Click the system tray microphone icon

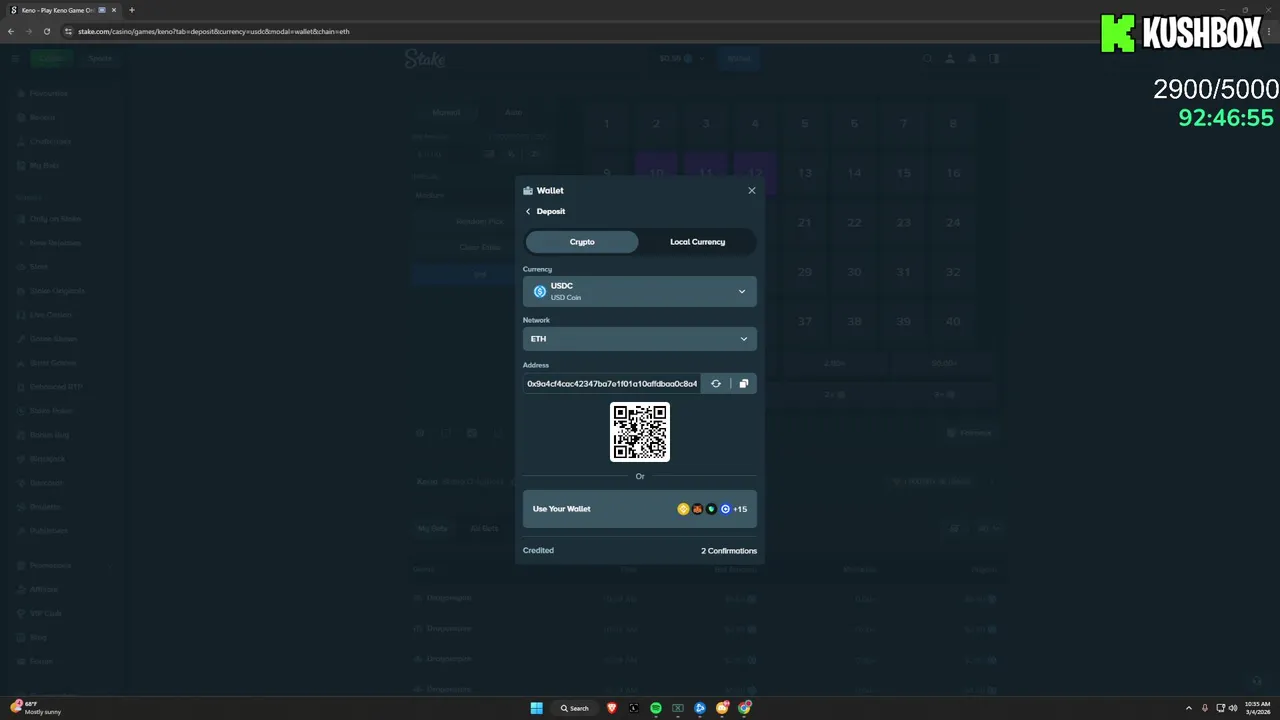(1205, 708)
